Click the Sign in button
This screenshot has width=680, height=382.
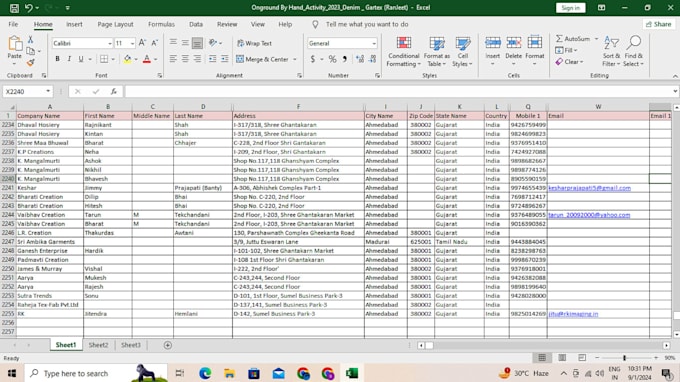570,8
